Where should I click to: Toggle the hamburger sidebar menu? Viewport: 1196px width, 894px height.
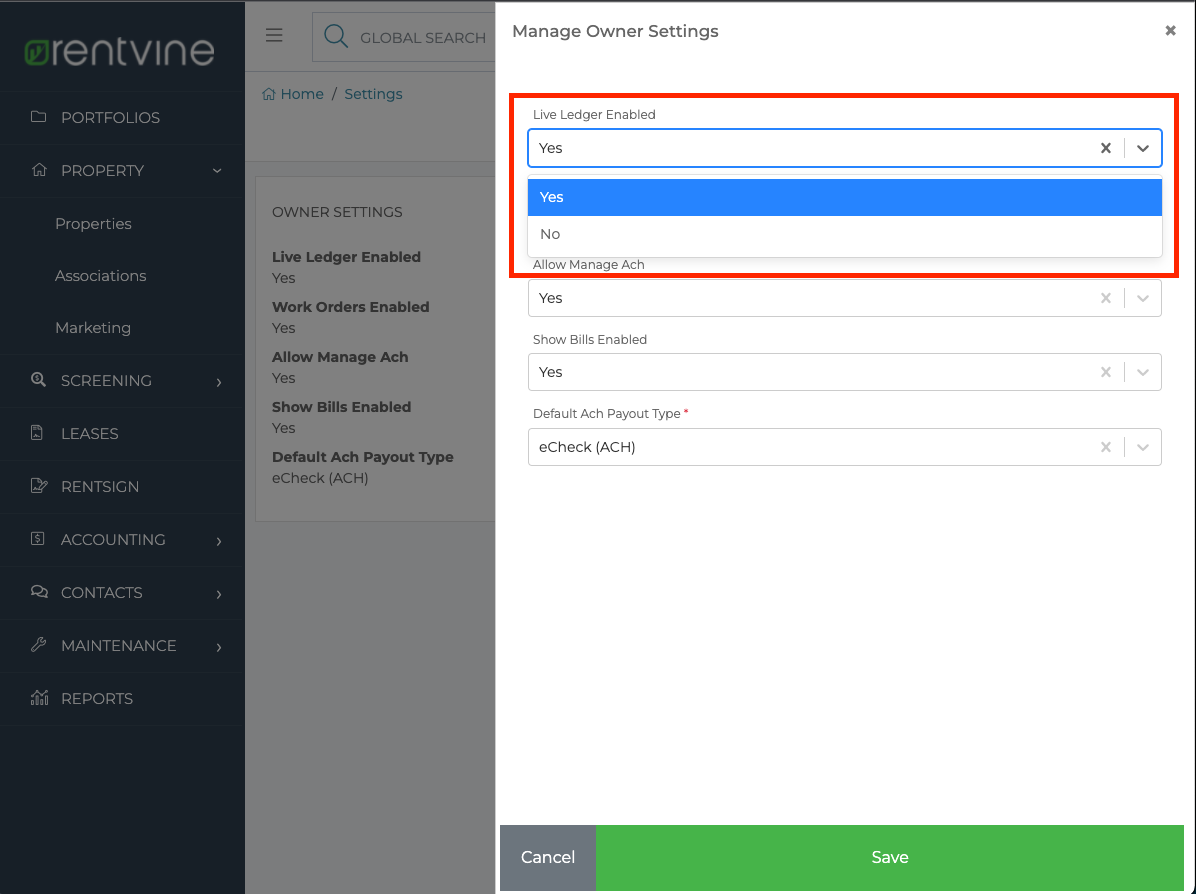coord(274,35)
